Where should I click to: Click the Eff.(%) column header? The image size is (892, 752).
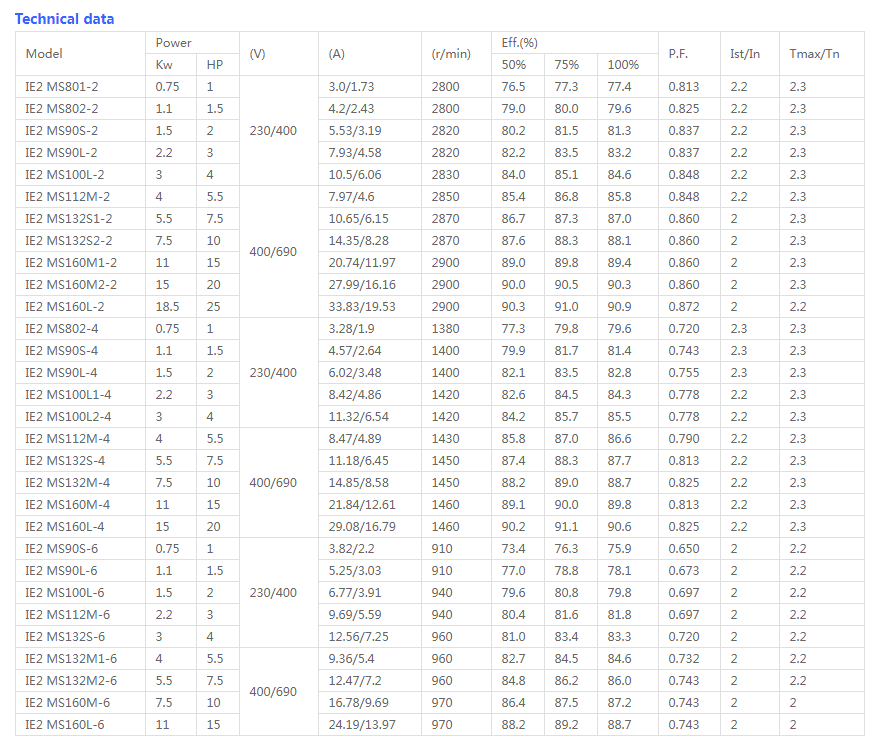pos(520,43)
